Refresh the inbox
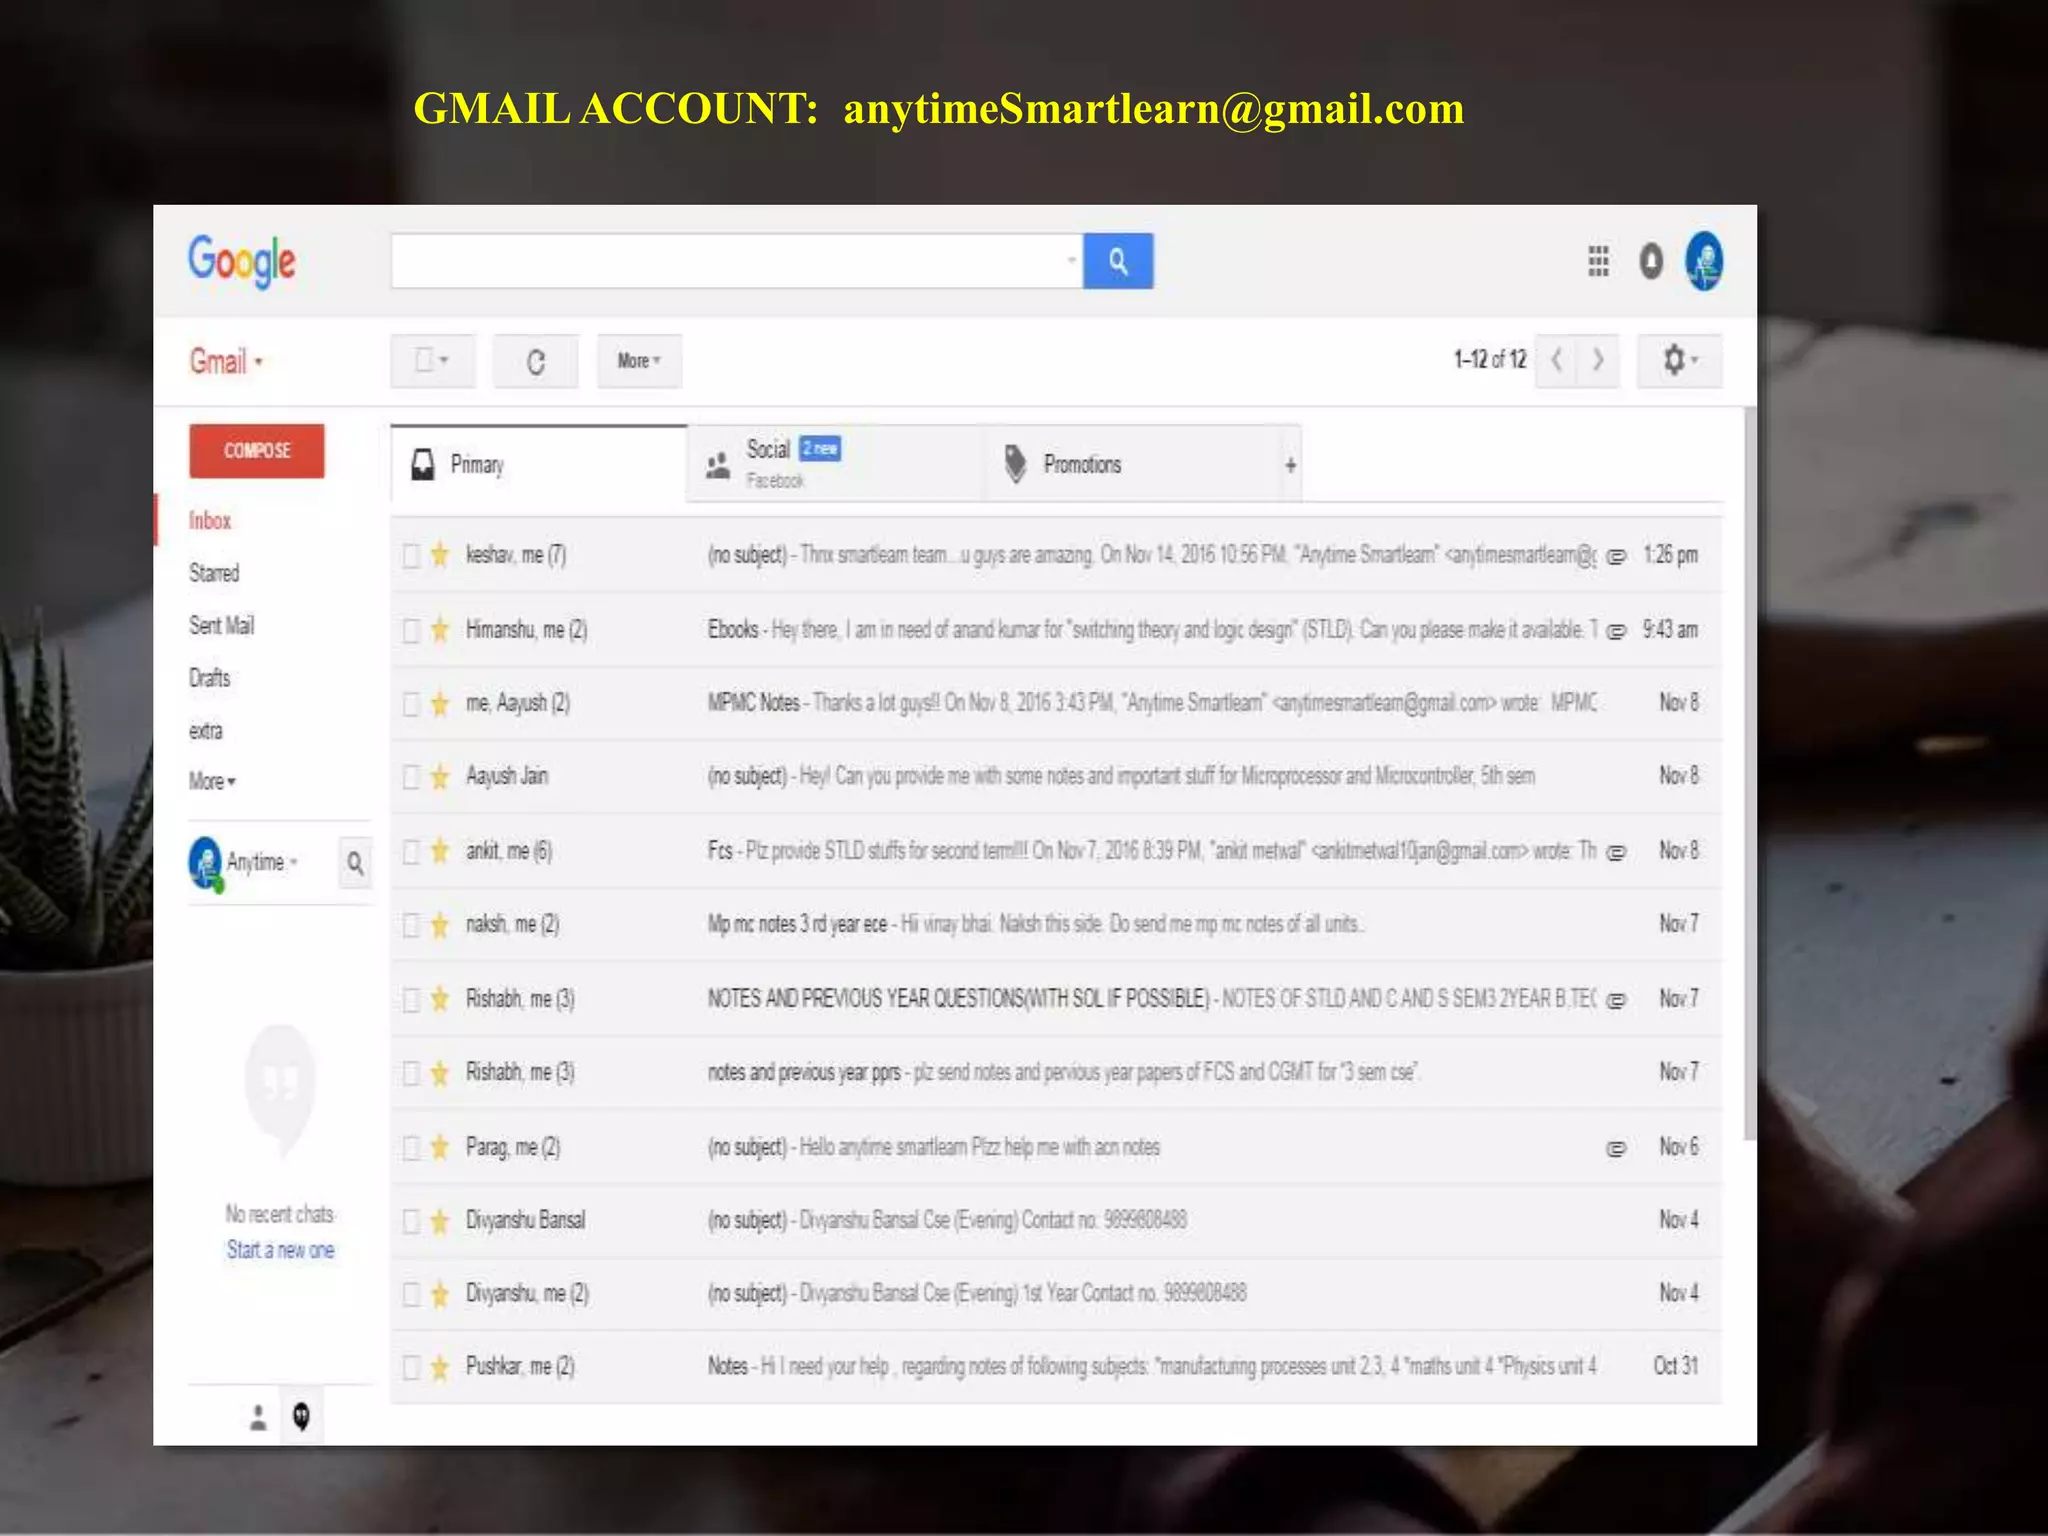2048x1536 pixels. [x=536, y=361]
